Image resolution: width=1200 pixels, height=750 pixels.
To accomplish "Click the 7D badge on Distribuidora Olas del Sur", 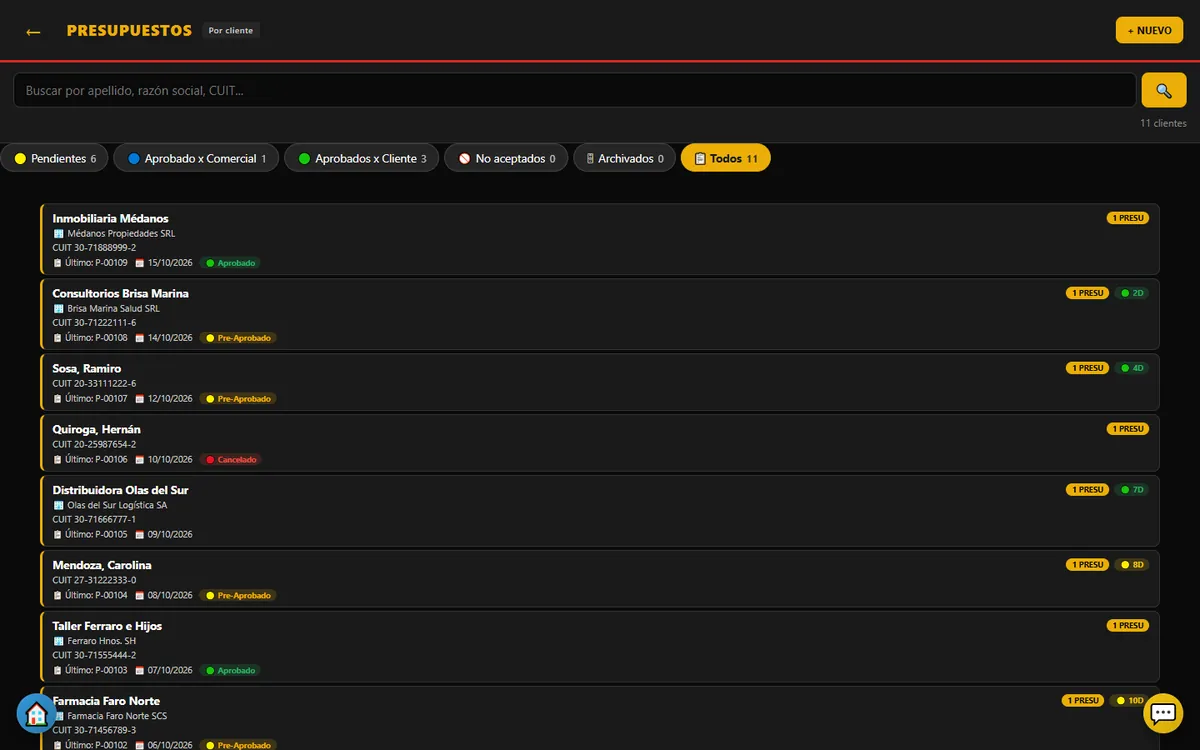I will pyautogui.click(x=1132, y=490).
